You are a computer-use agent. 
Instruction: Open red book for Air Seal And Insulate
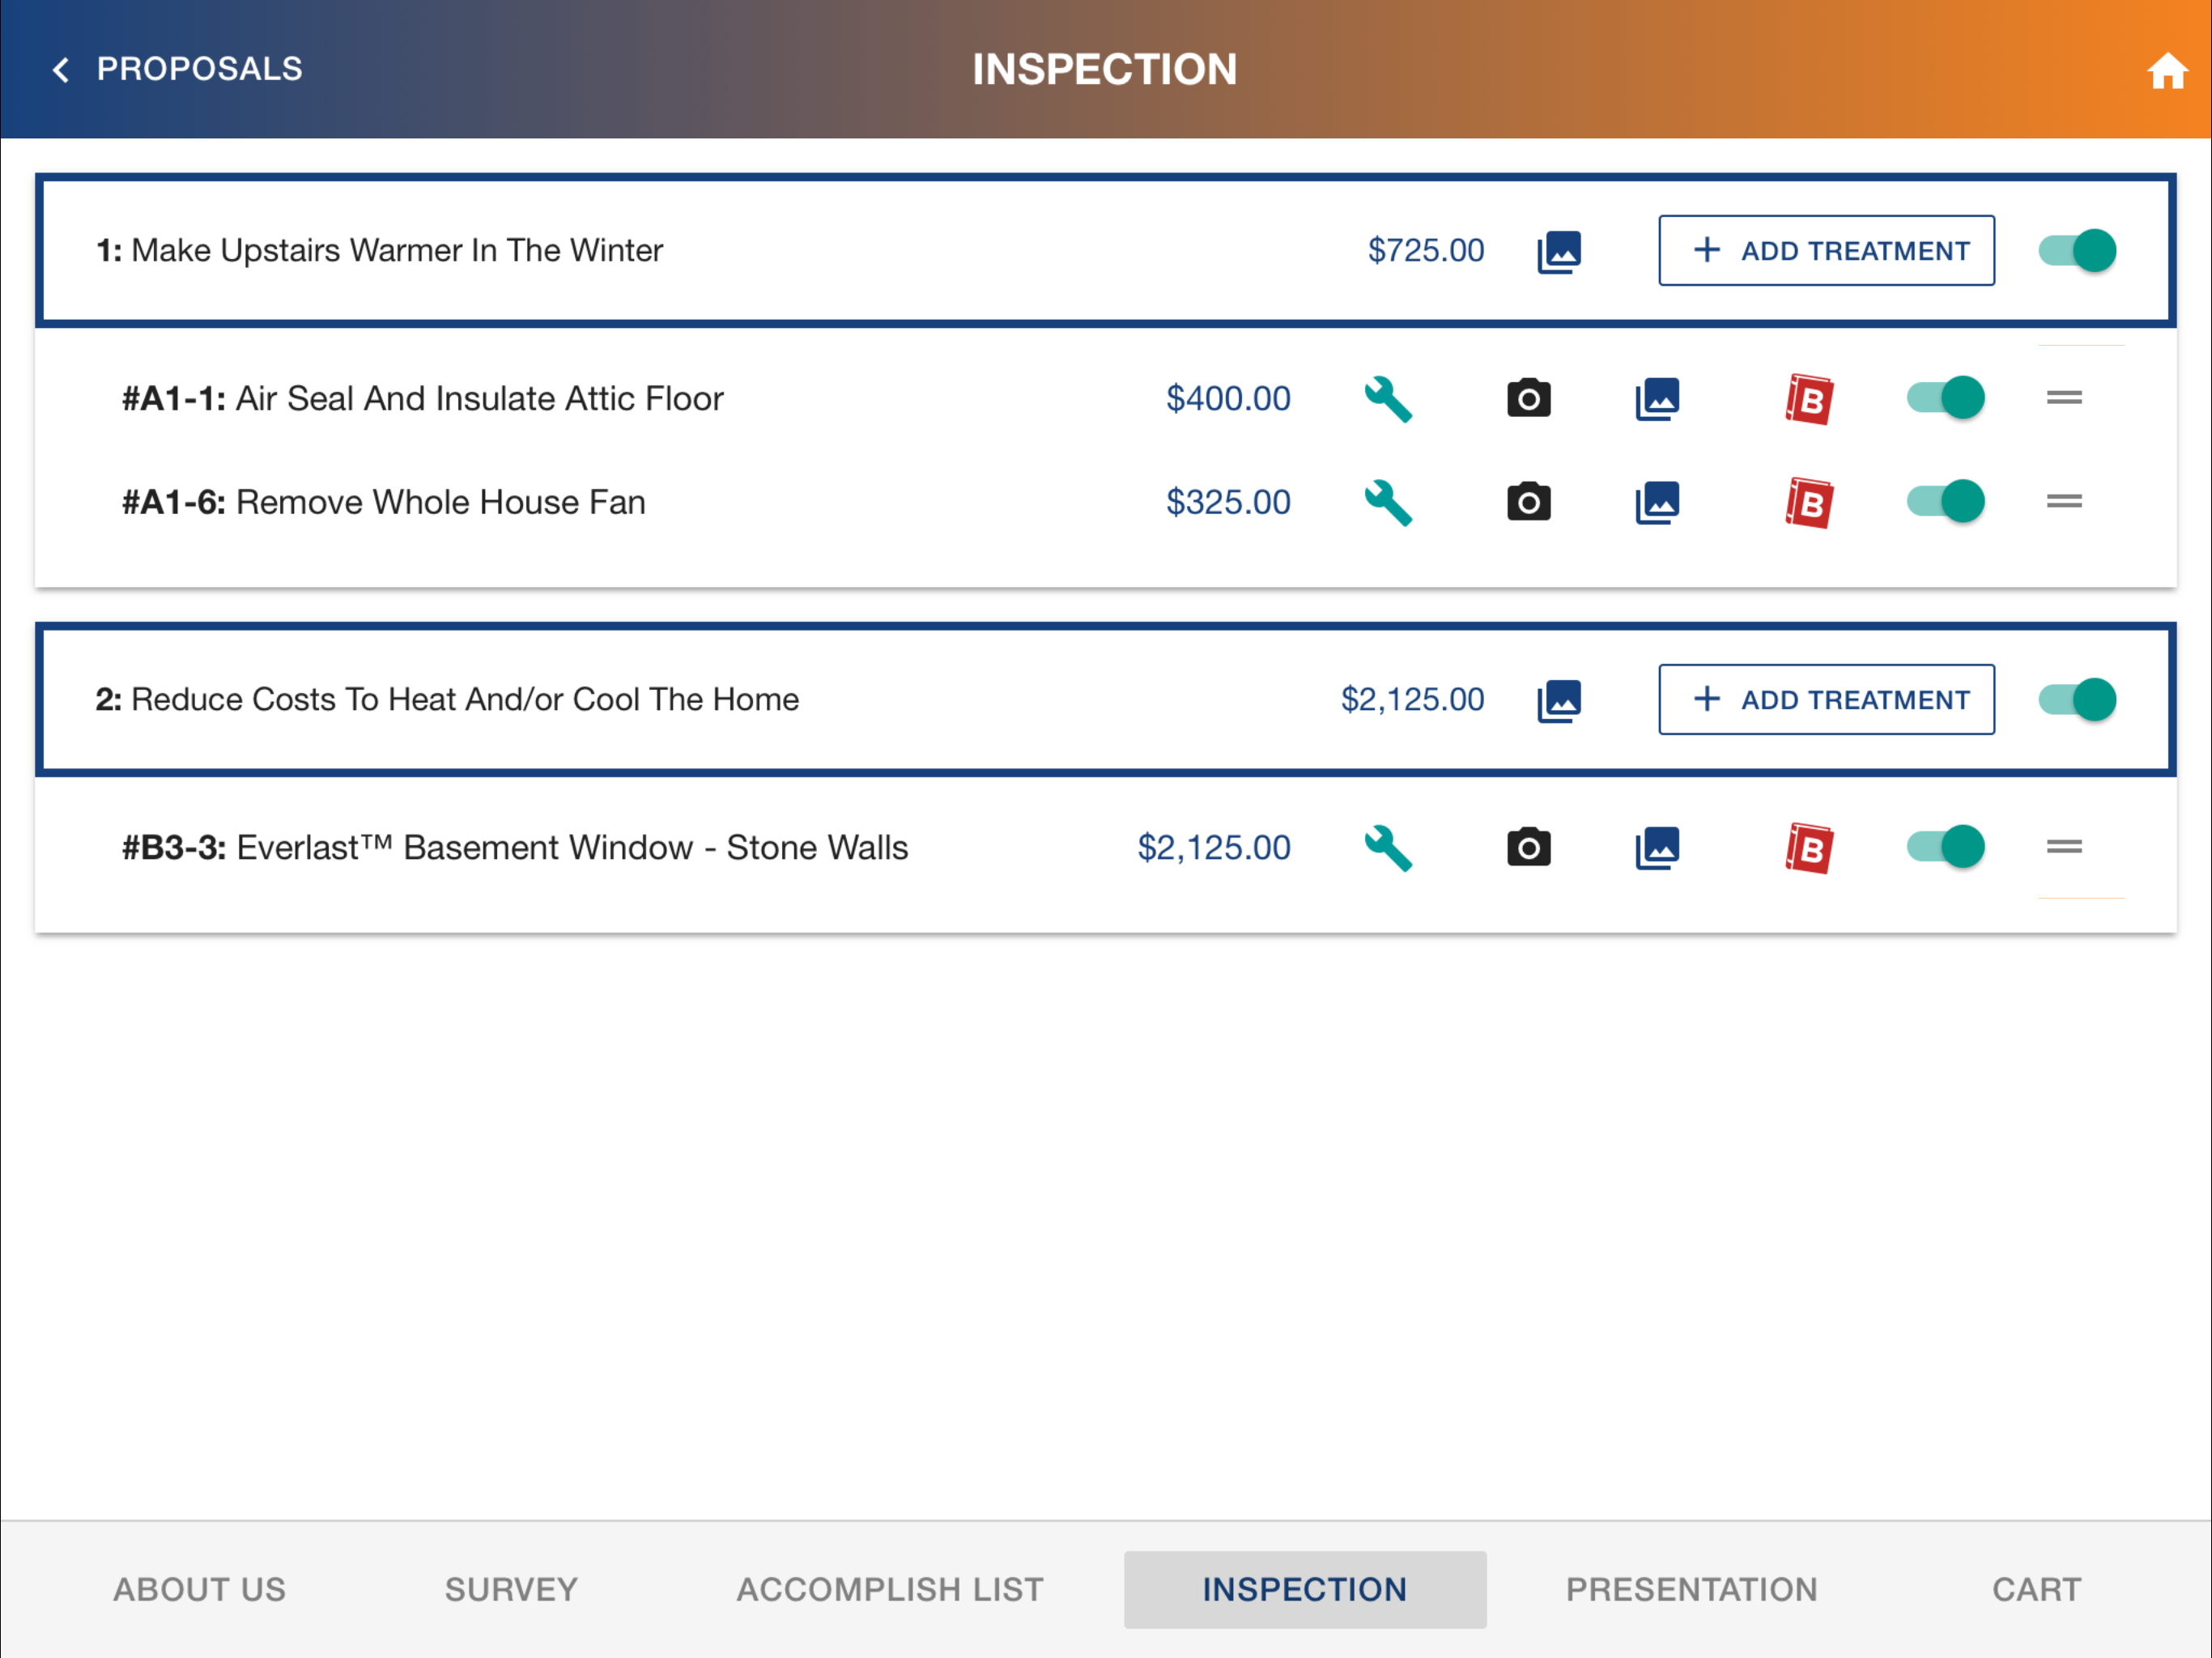tap(1809, 399)
